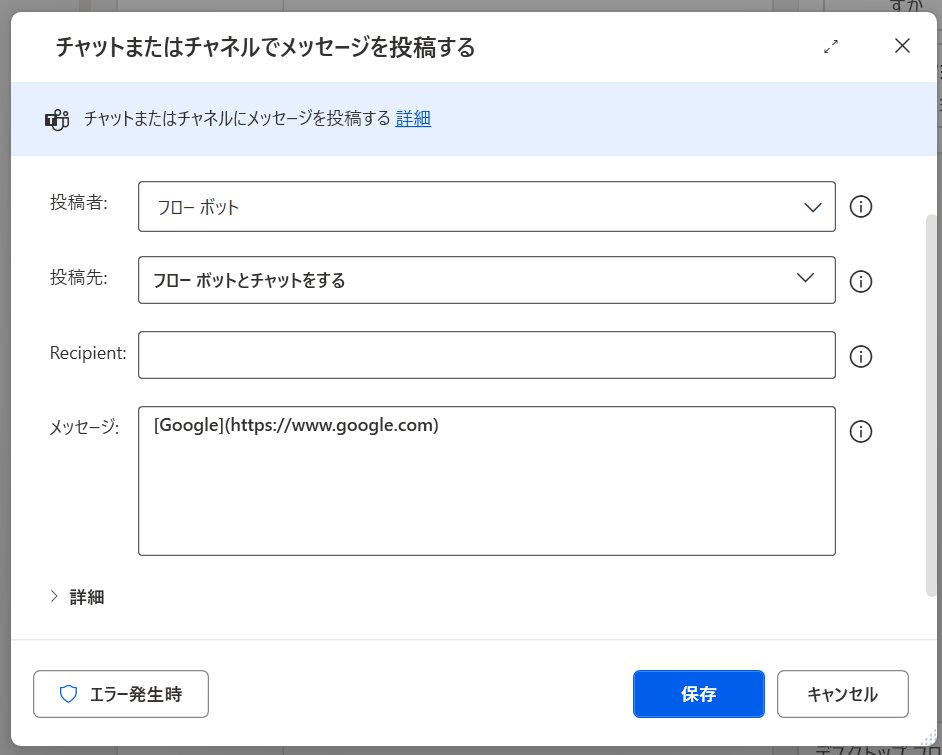Image resolution: width=942 pixels, height=755 pixels.
Task: Save the action with 保存 button
Action: [699, 694]
